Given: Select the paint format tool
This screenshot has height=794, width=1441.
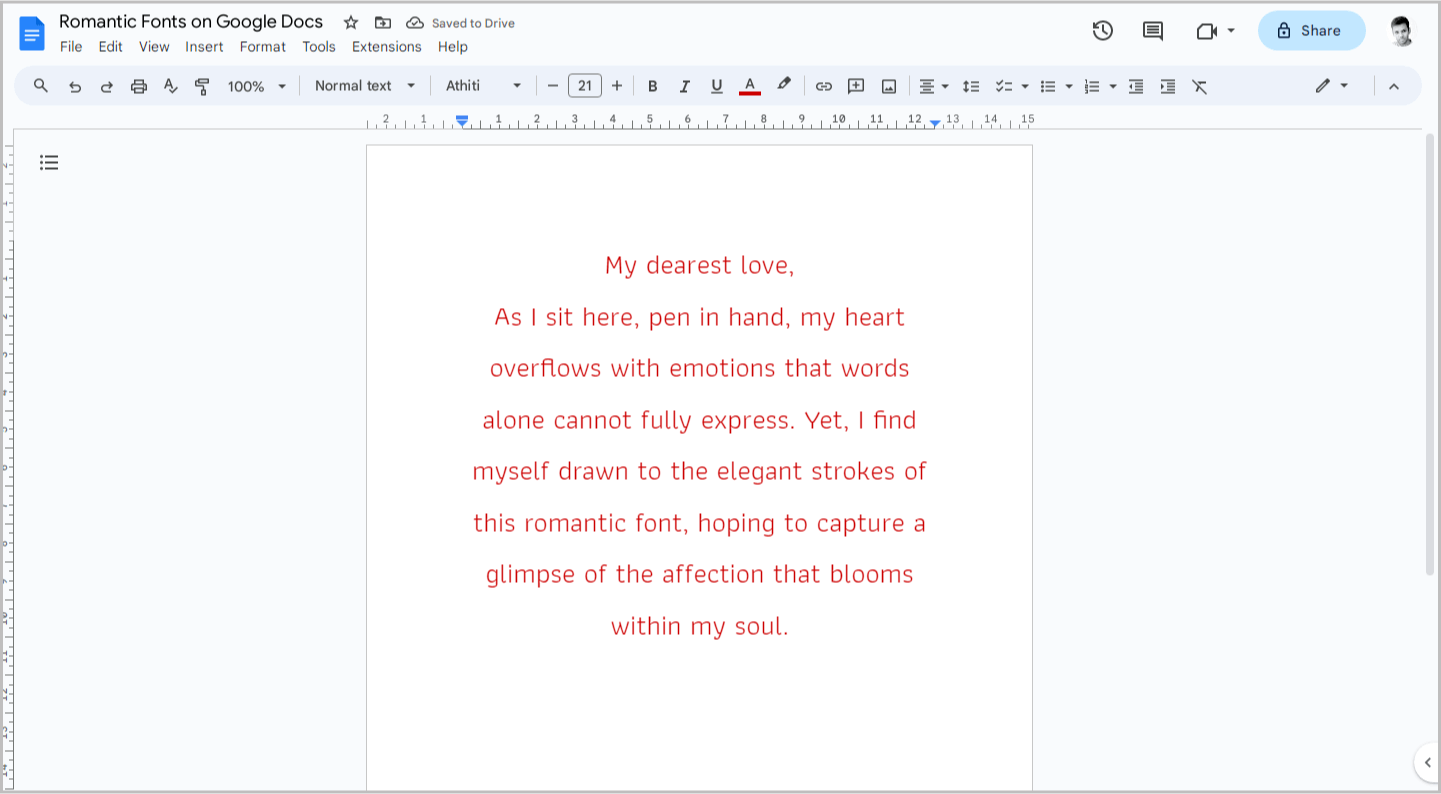Looking at the screenshot, I should pyautogui.click(x=202, y=86).
